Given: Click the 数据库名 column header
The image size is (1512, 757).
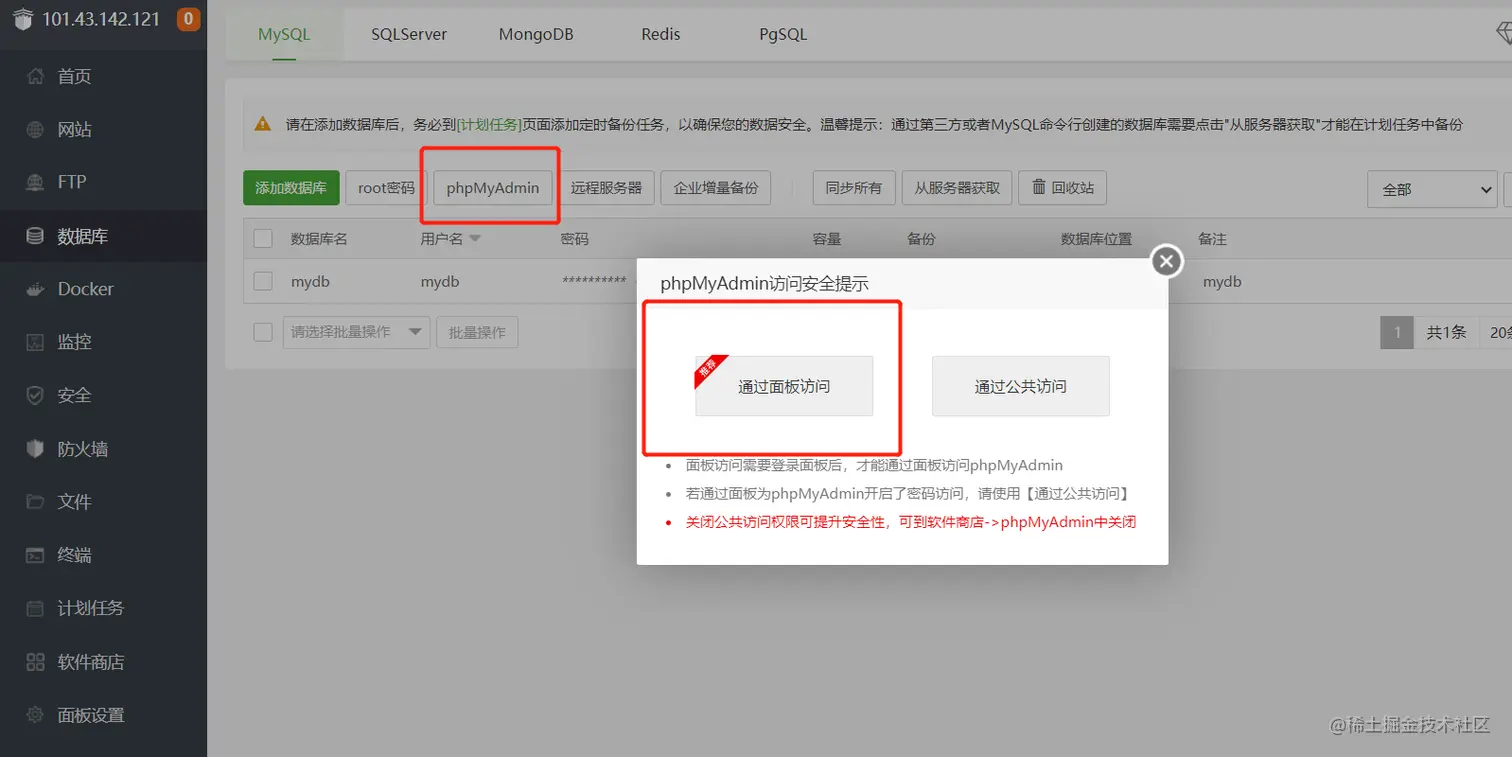Looking at the screenshot, I should [319, 239].
